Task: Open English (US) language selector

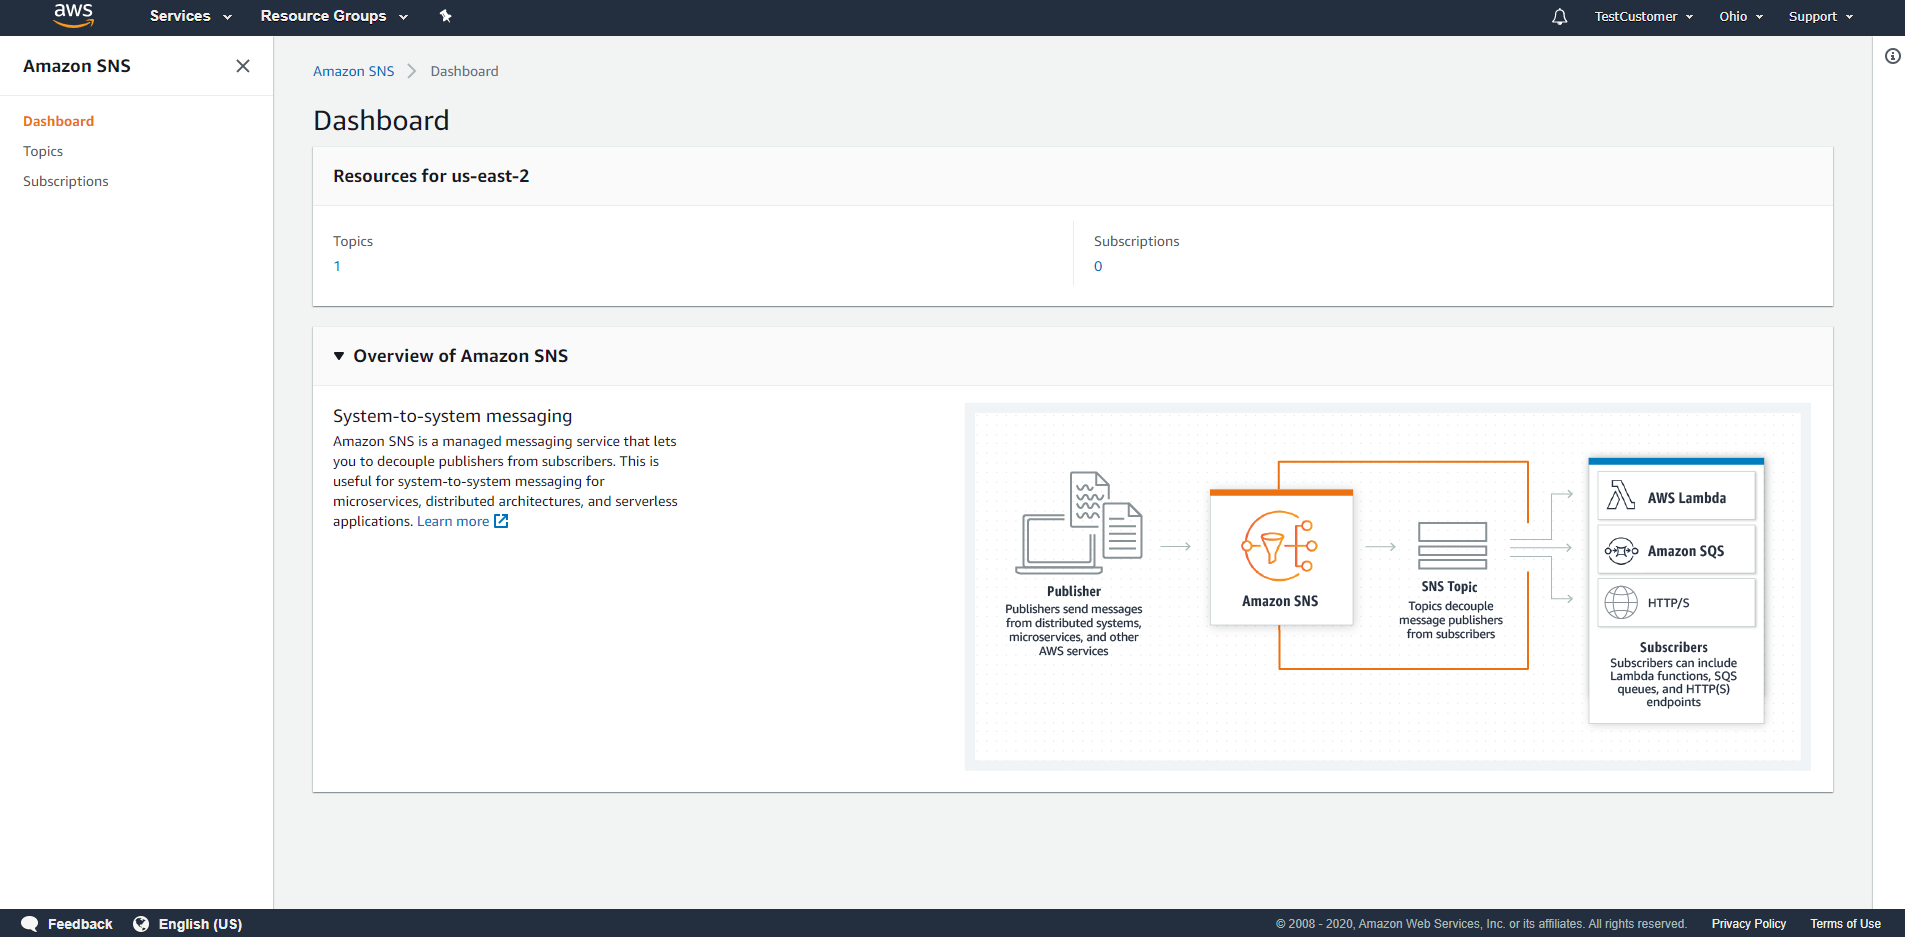Action: point(200,924)
